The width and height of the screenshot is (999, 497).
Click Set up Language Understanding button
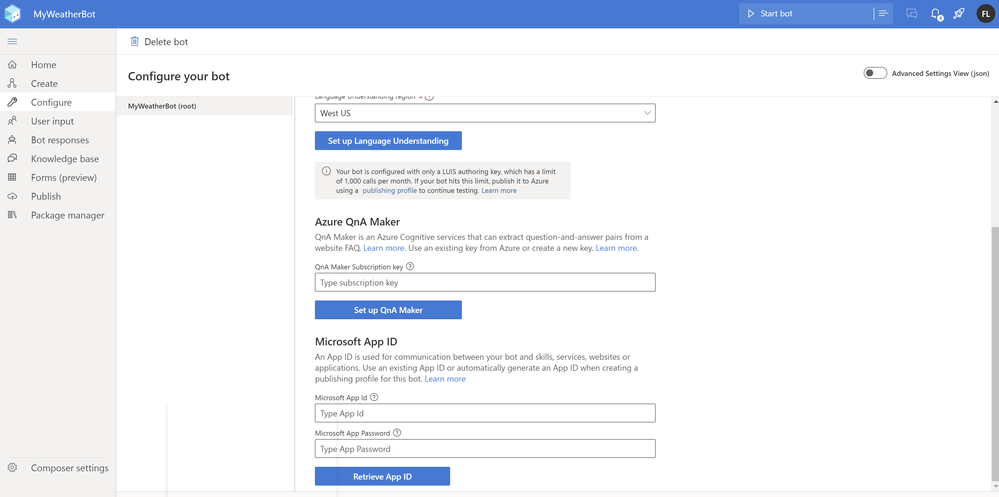(388, 141)
